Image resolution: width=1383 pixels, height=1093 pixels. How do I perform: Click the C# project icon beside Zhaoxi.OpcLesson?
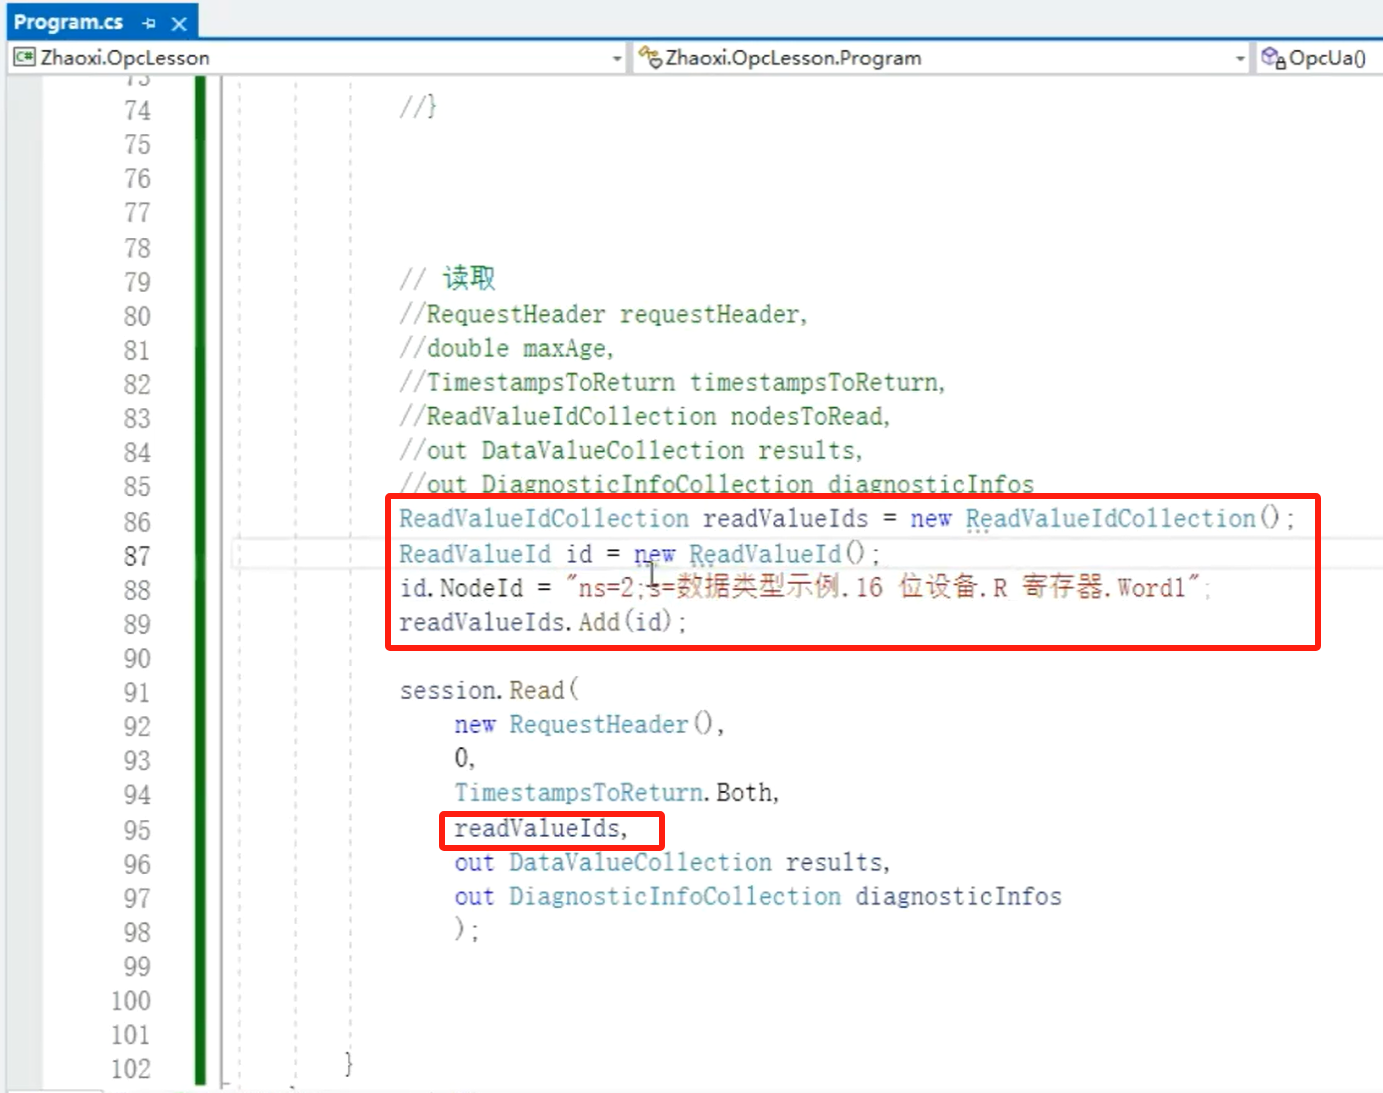24,58
